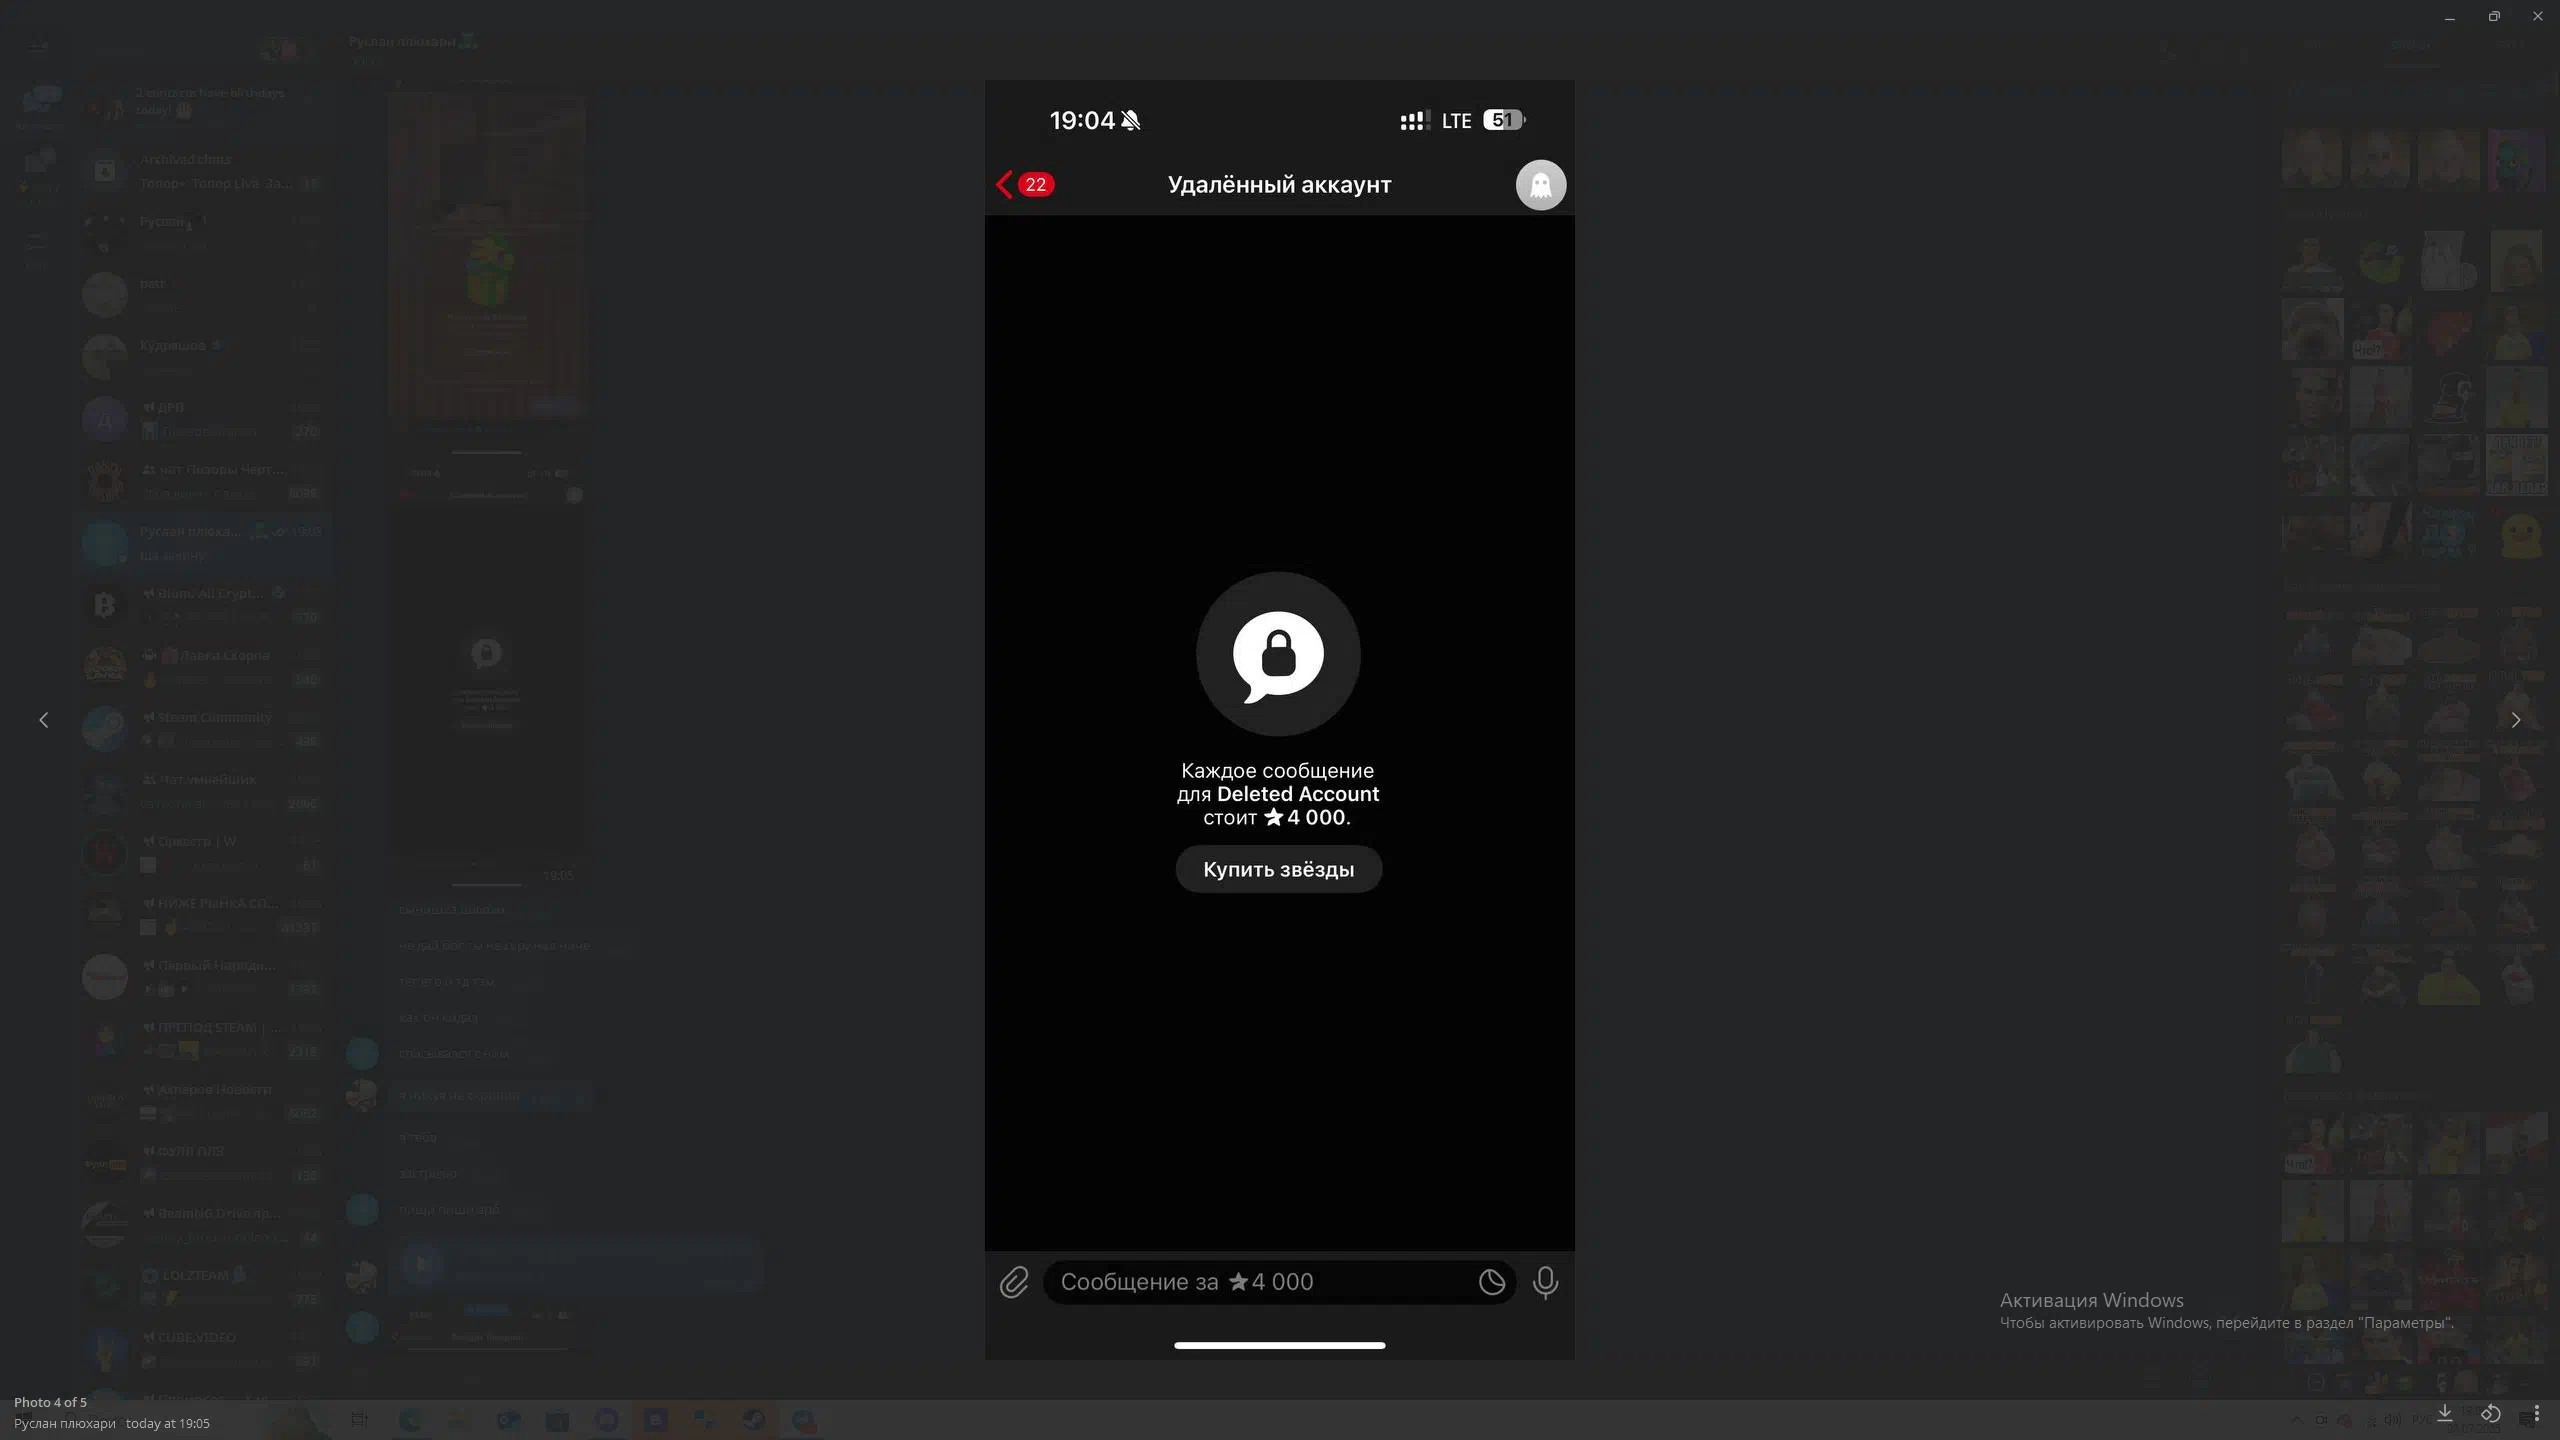Click the 'Photo 4 of 5' counter
Image resolution: width=2560 pixels, height=1440 pixels.
click(50, 1402)
